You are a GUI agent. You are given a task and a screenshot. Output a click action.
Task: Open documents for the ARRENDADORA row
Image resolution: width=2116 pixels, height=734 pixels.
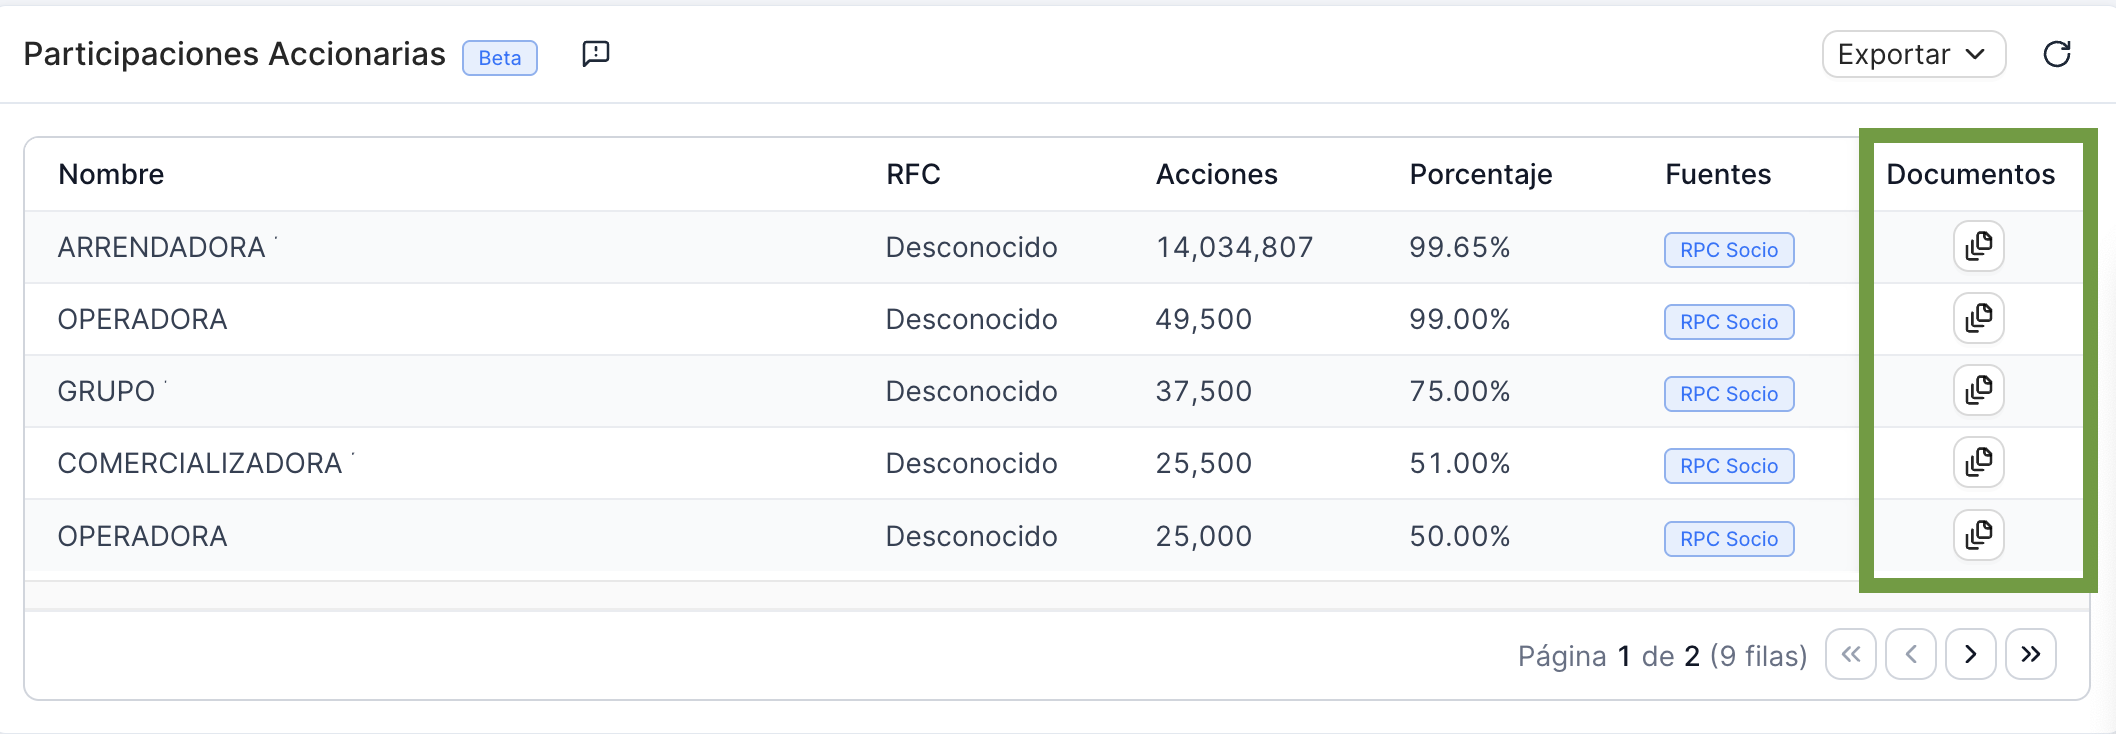(1978, 246)
